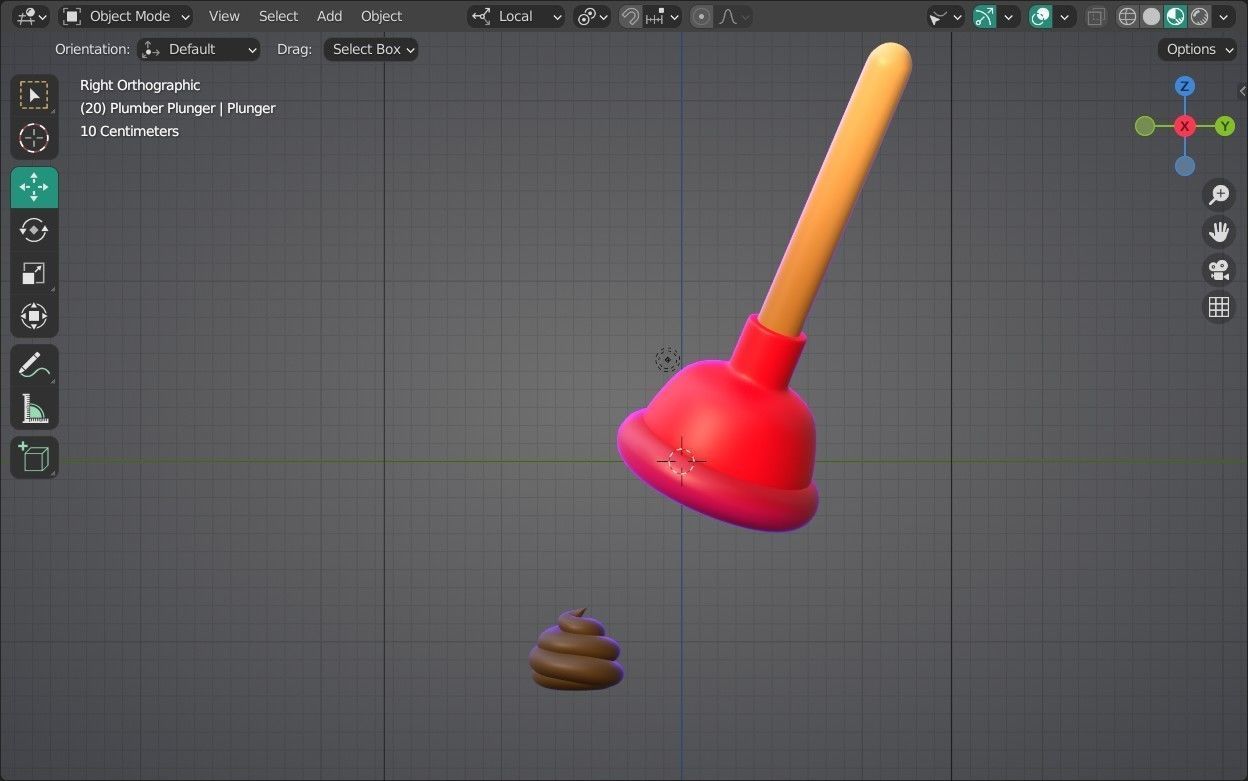Click the Options button
The image size is (1248, 781).
[1196, 49]
